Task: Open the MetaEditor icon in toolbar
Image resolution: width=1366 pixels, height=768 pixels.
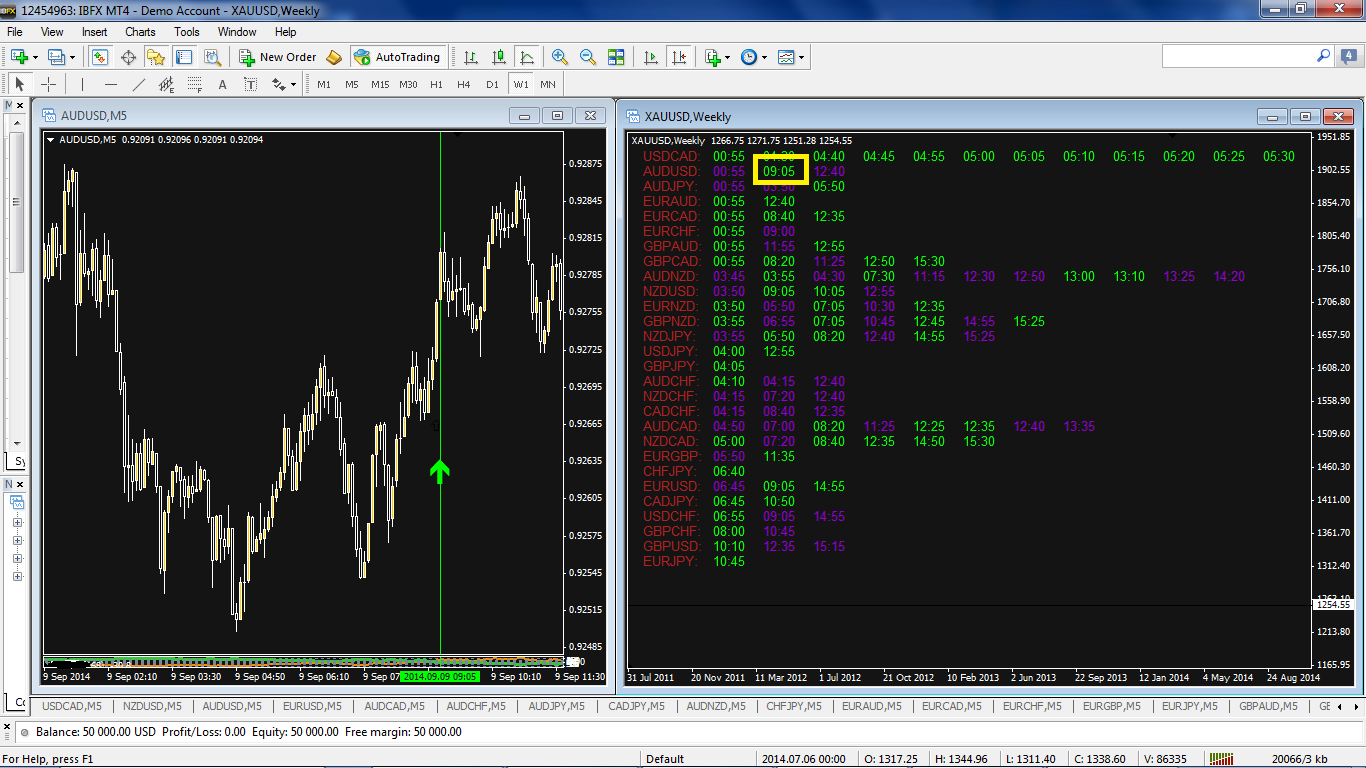Action: pos(334,57)
